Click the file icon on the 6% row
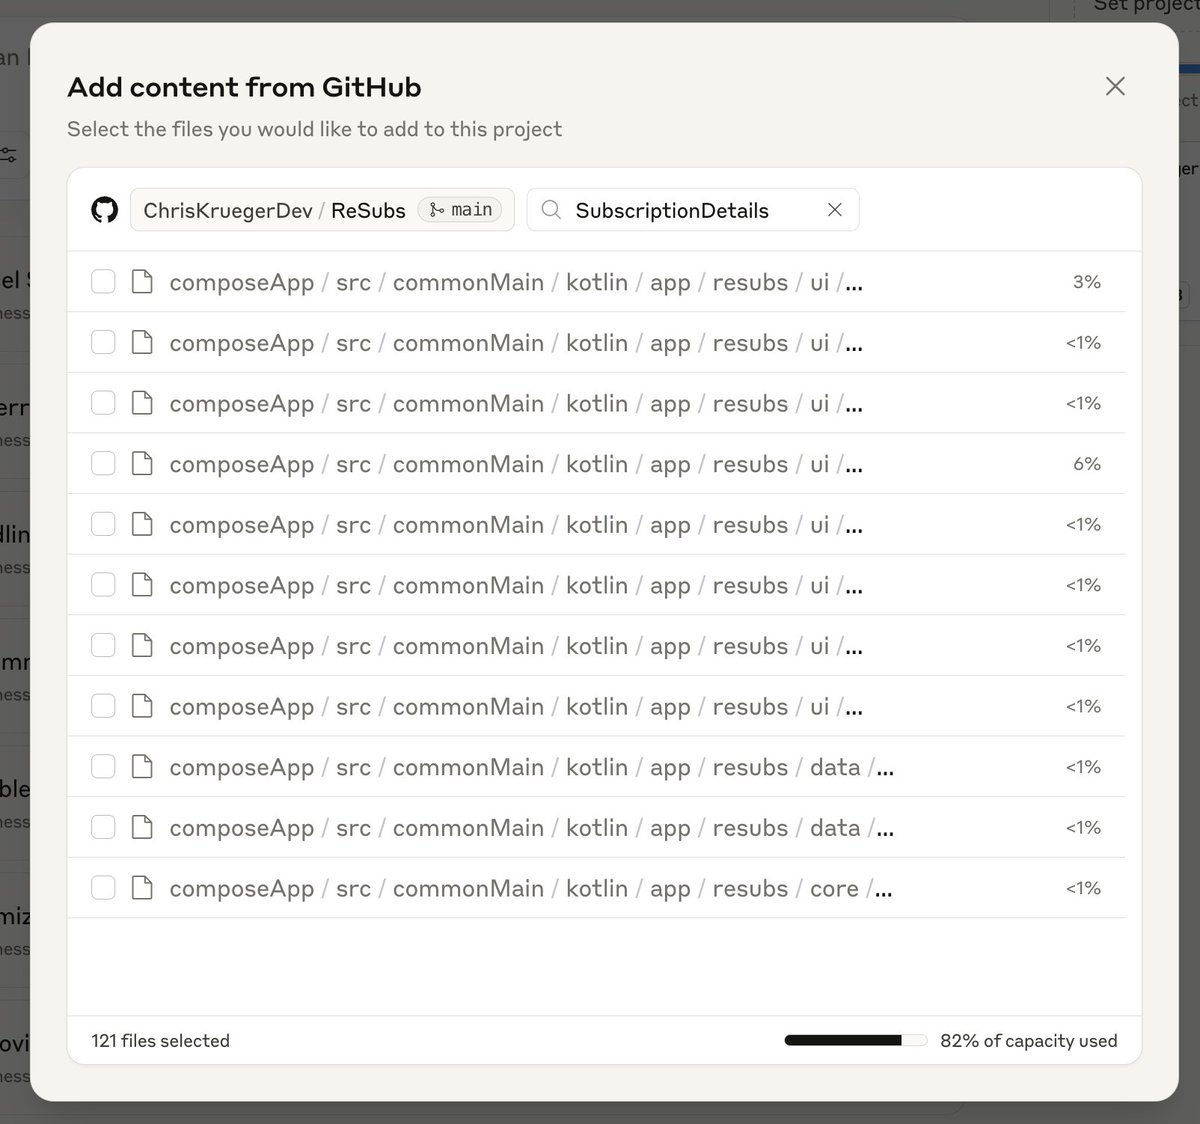1200x1124 pixels. click(143, 464)
